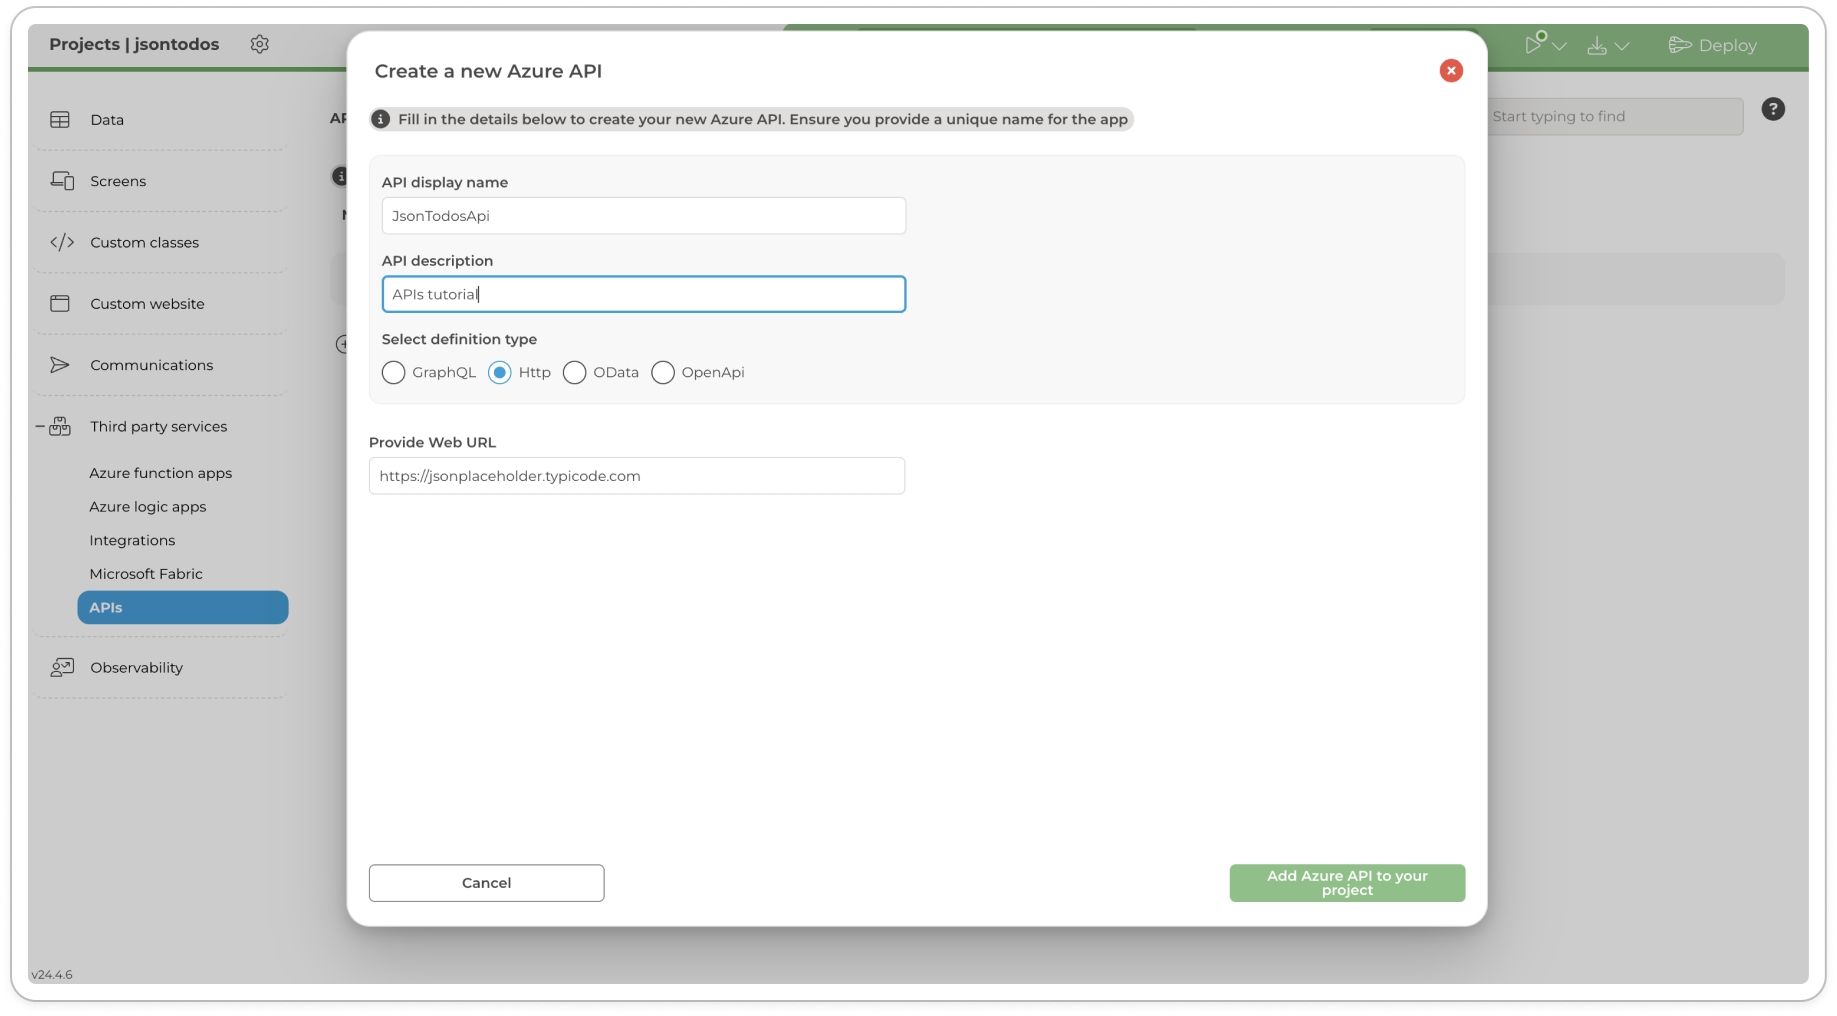Click the Communications paper plane icon
The height and width of the screenshot is (1016, 1837).
click(x=60, y=365)
